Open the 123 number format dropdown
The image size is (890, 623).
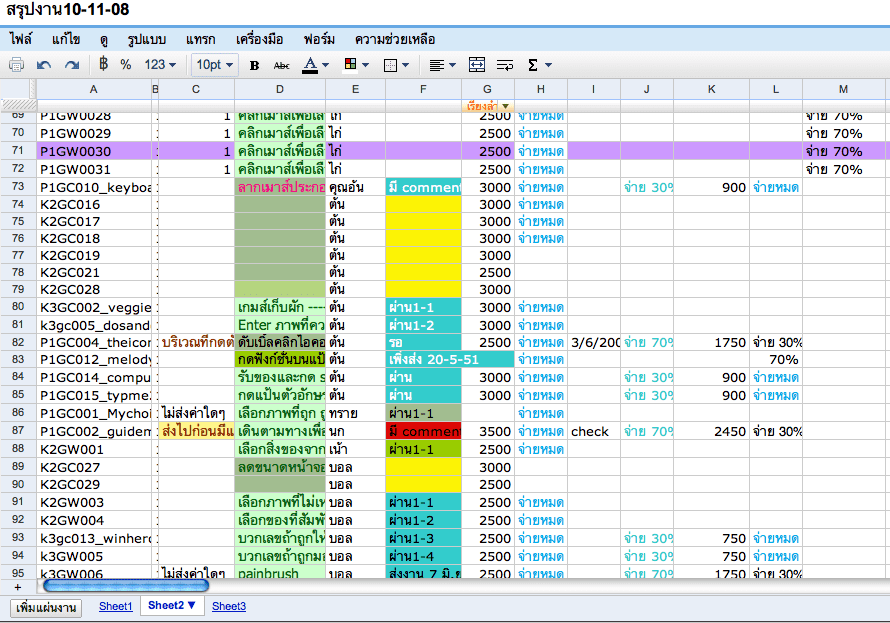click(159, 65)
